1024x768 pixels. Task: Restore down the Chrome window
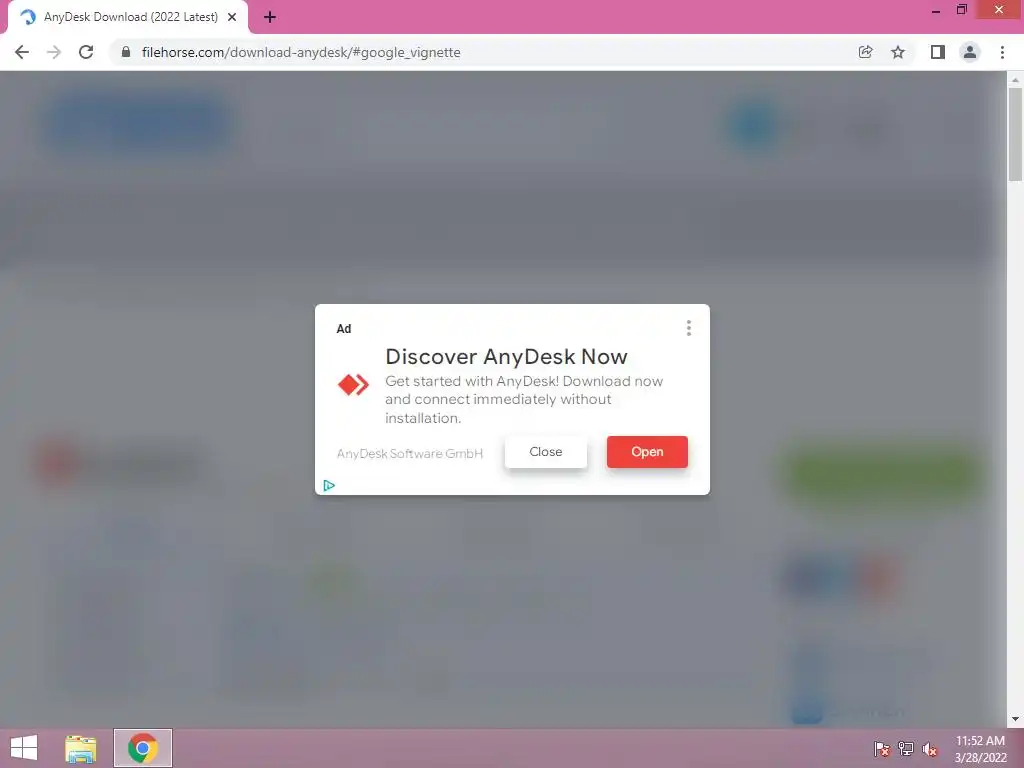(962, 10)
